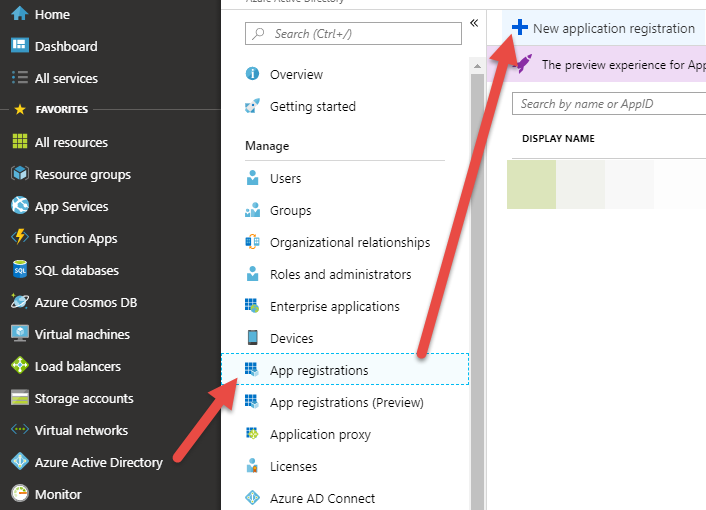Click the Roles and administrators icon
706x510 pixels.
coord(252,274)
